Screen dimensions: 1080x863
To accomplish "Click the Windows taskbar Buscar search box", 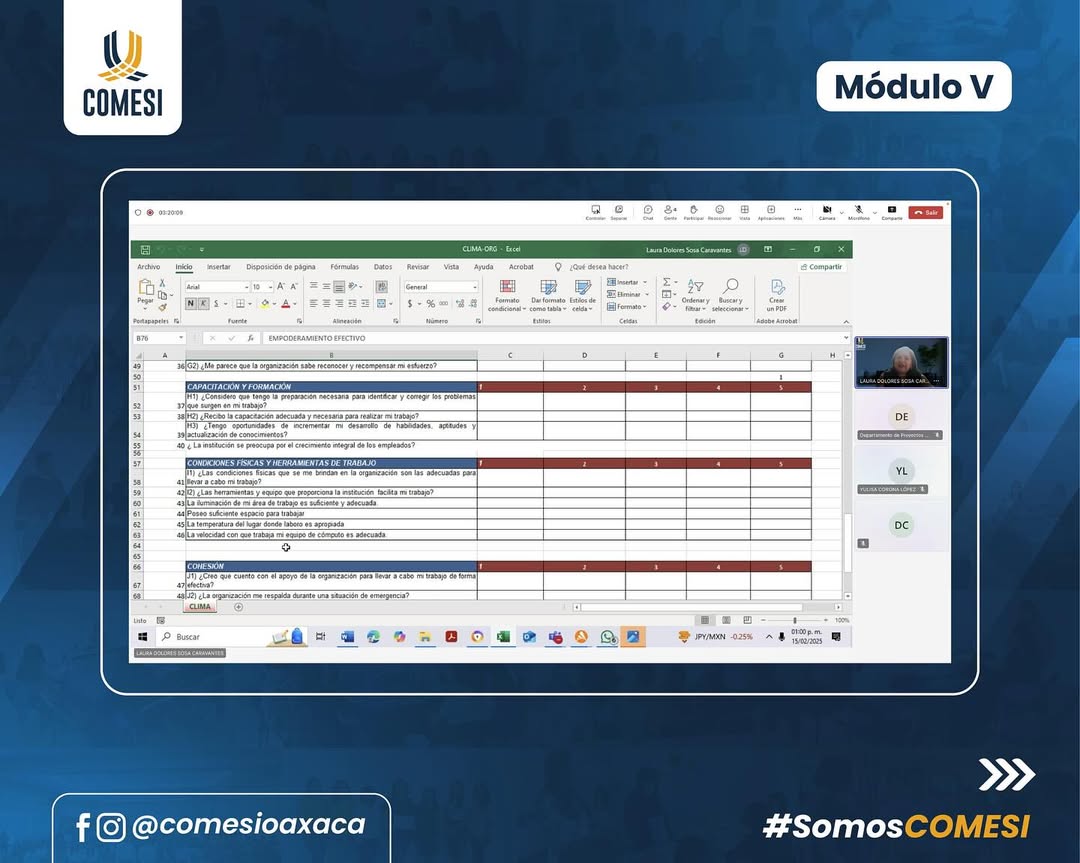I will (x=210, y=637).
